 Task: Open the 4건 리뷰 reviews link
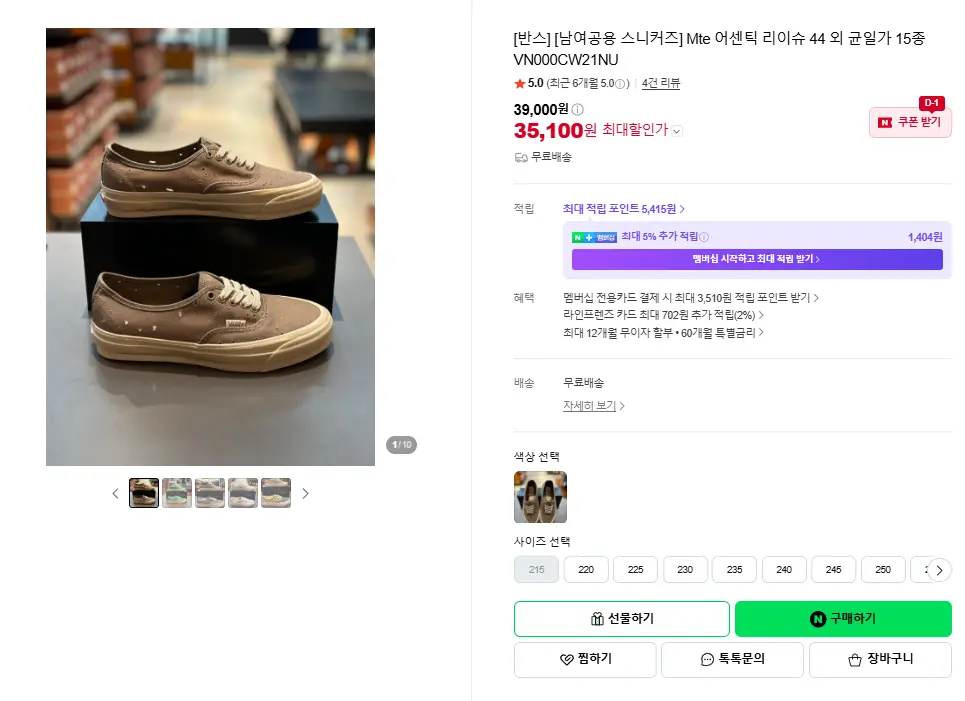click(660, 83)
